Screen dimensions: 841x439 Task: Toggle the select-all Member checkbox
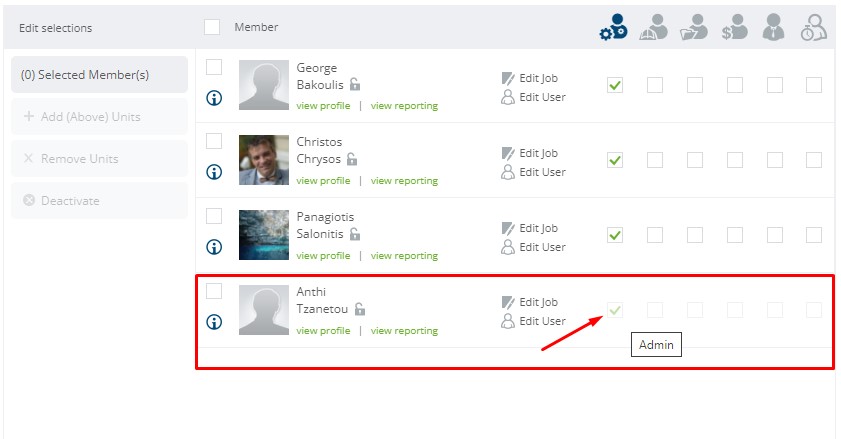coord(212,27)
